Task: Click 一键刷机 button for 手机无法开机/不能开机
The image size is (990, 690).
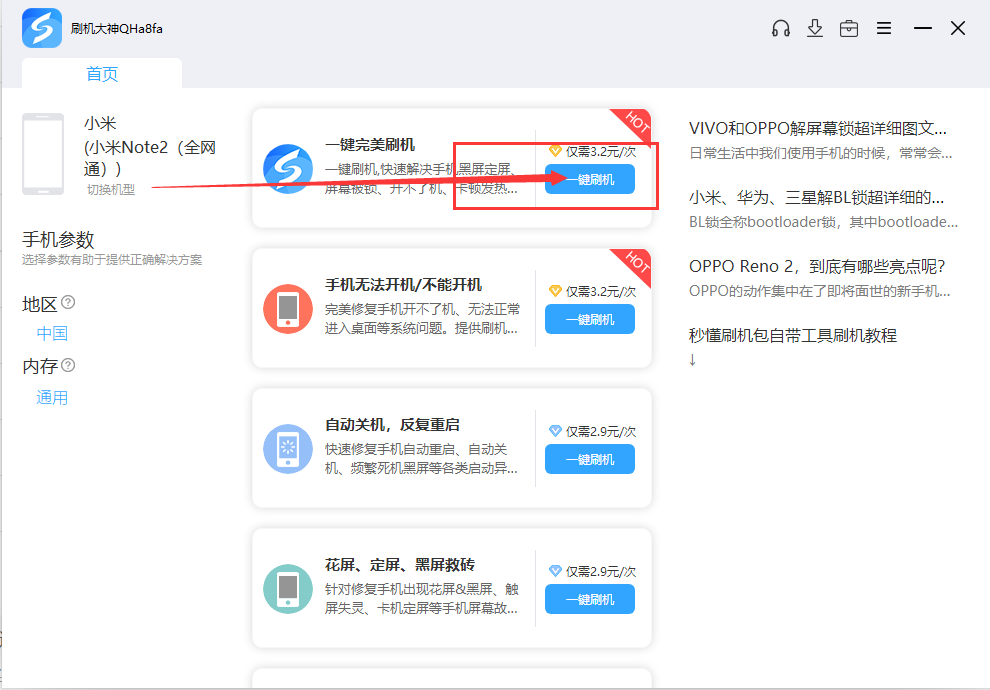Action: (590, 319)
